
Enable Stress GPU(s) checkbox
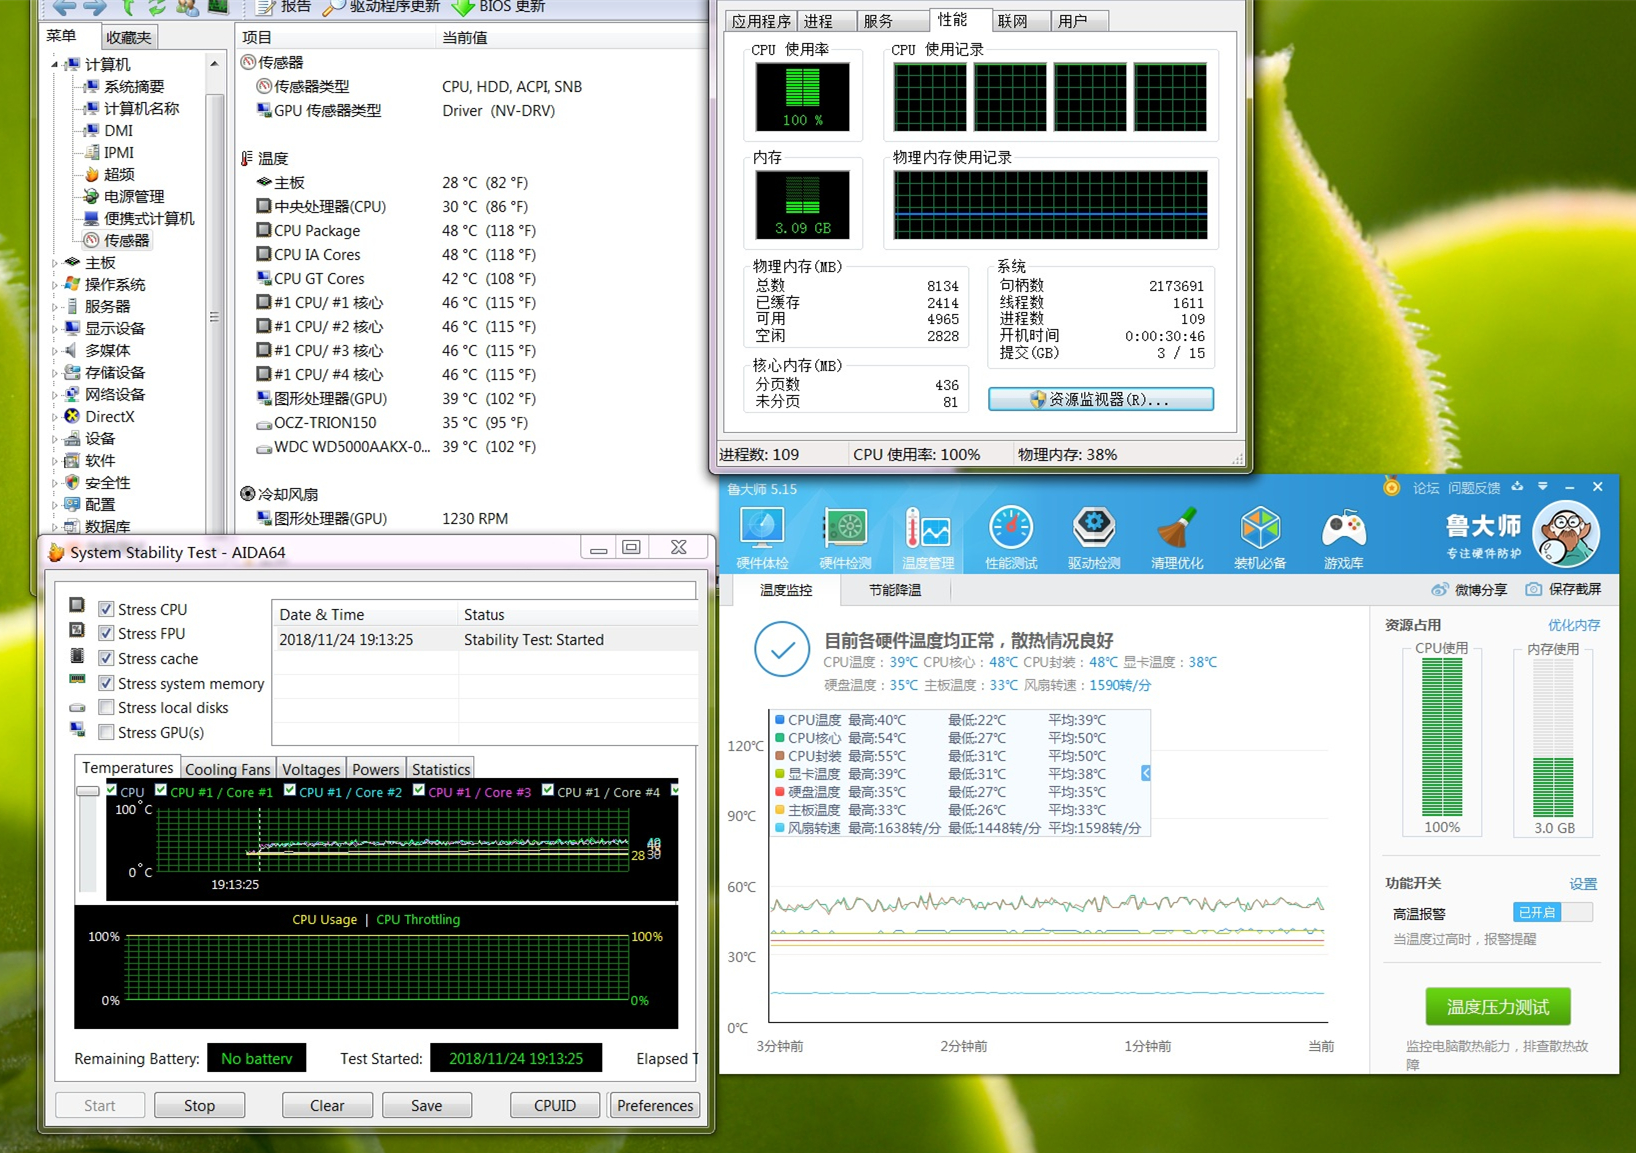(106, 733)
